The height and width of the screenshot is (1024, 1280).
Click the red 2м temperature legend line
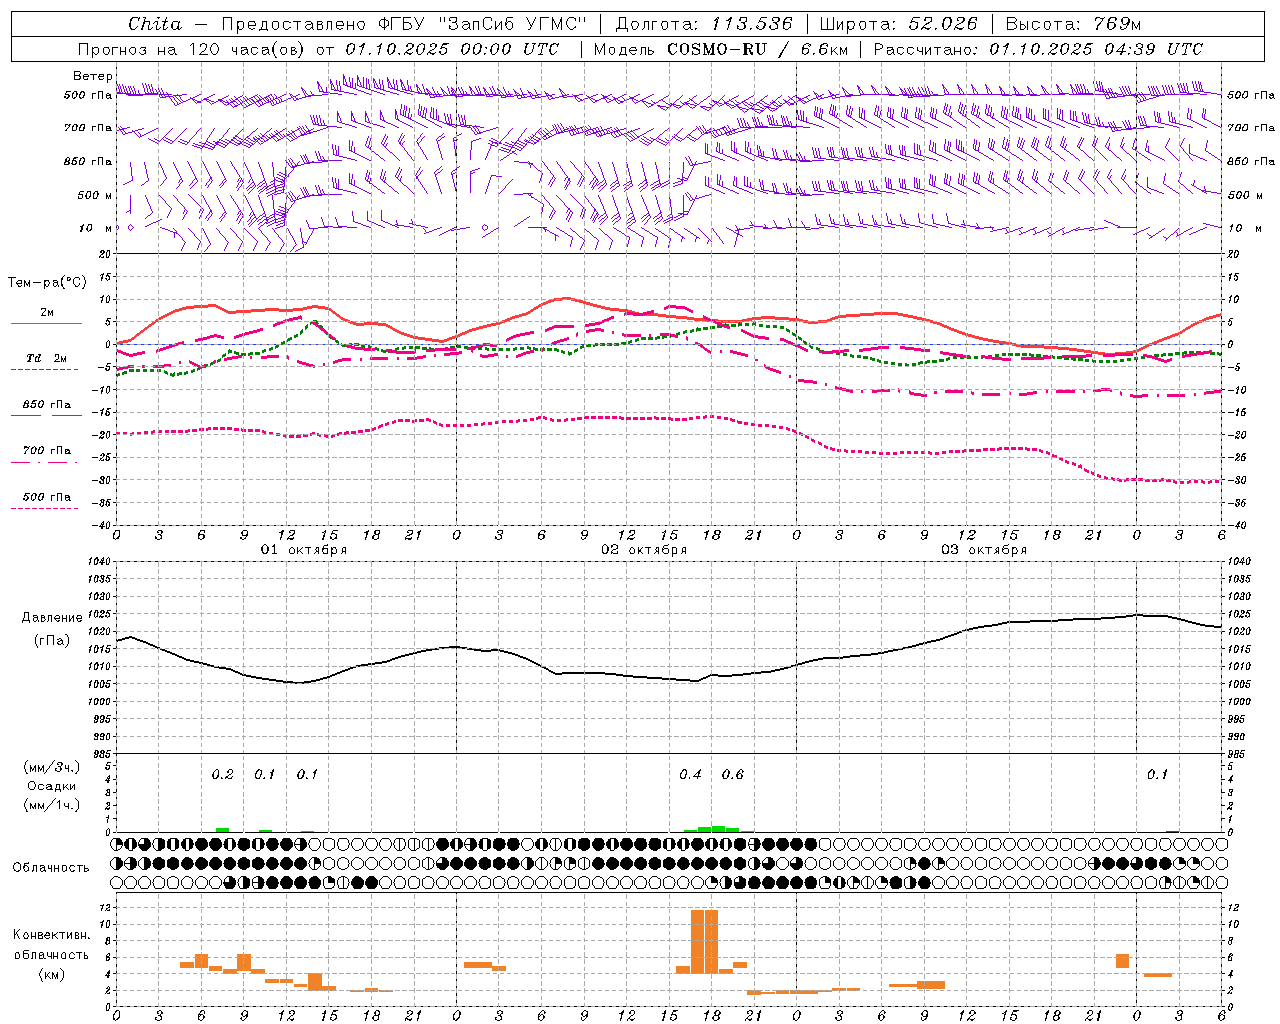[x=46, y=323]
